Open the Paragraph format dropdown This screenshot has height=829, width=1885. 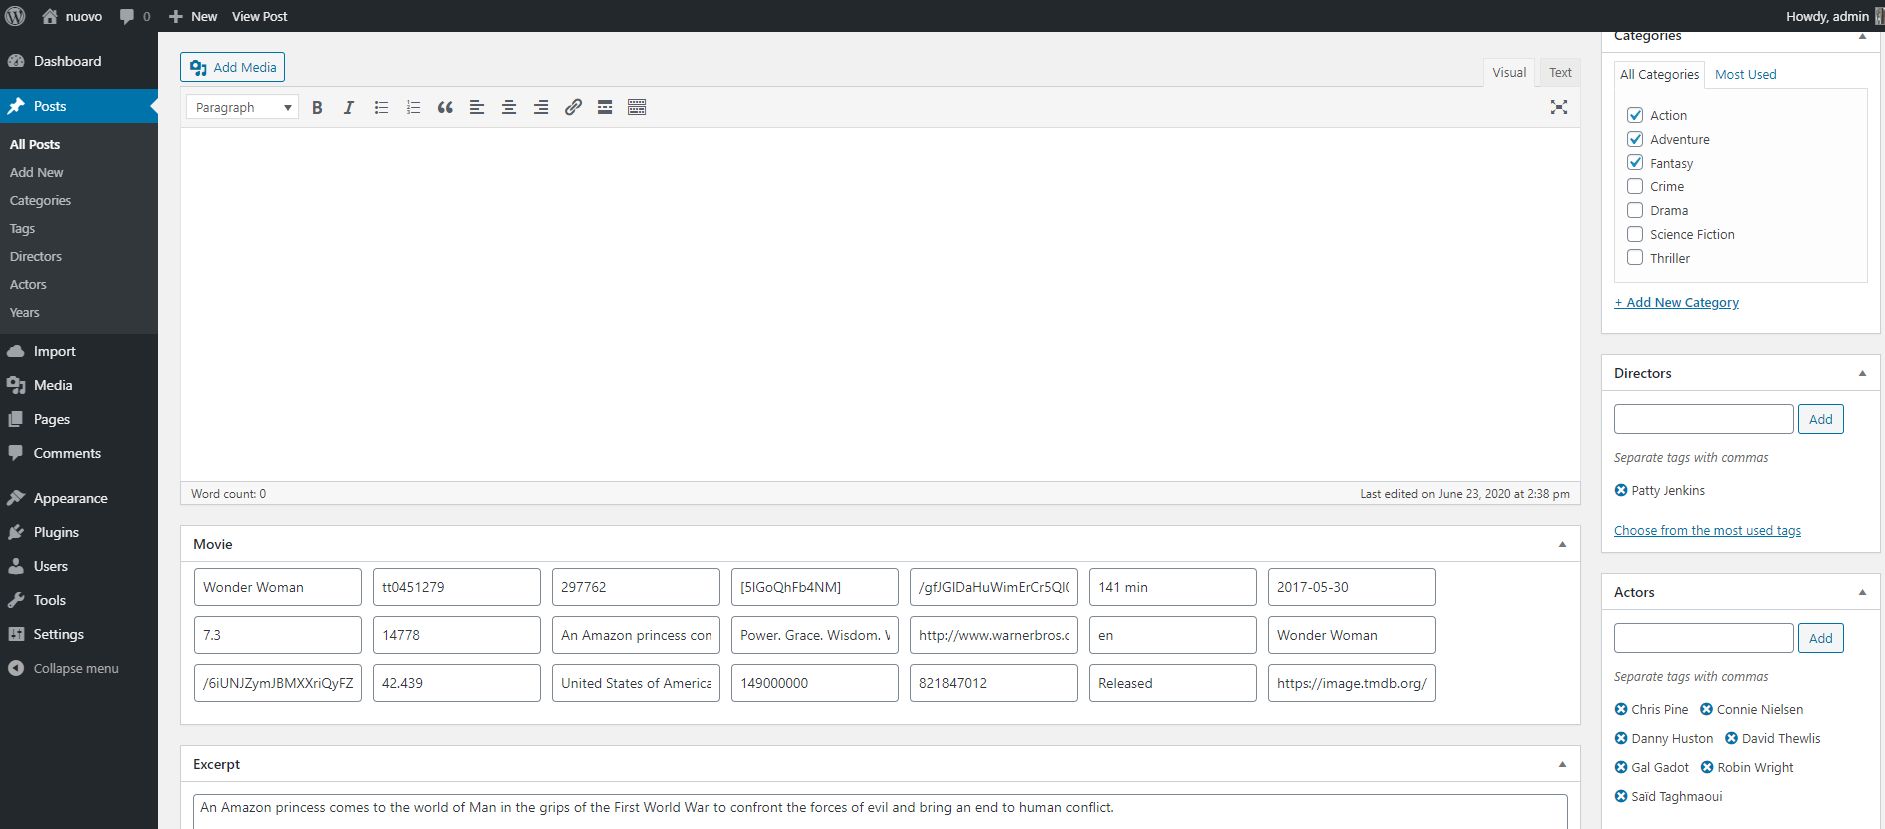pyautogui.click(x=243, y=107)
